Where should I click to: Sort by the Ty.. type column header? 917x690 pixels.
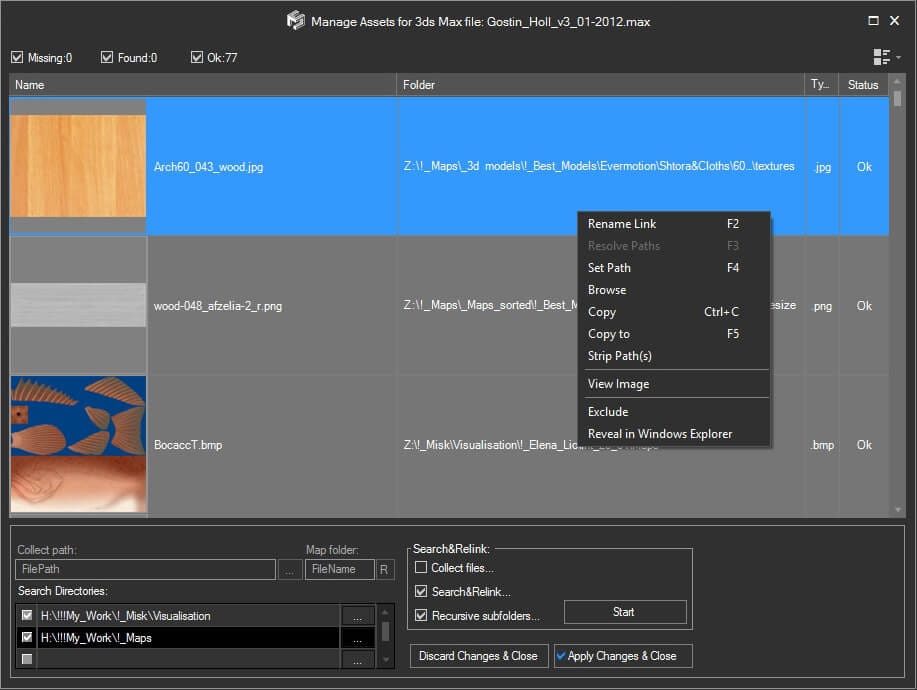pos(822,85)
